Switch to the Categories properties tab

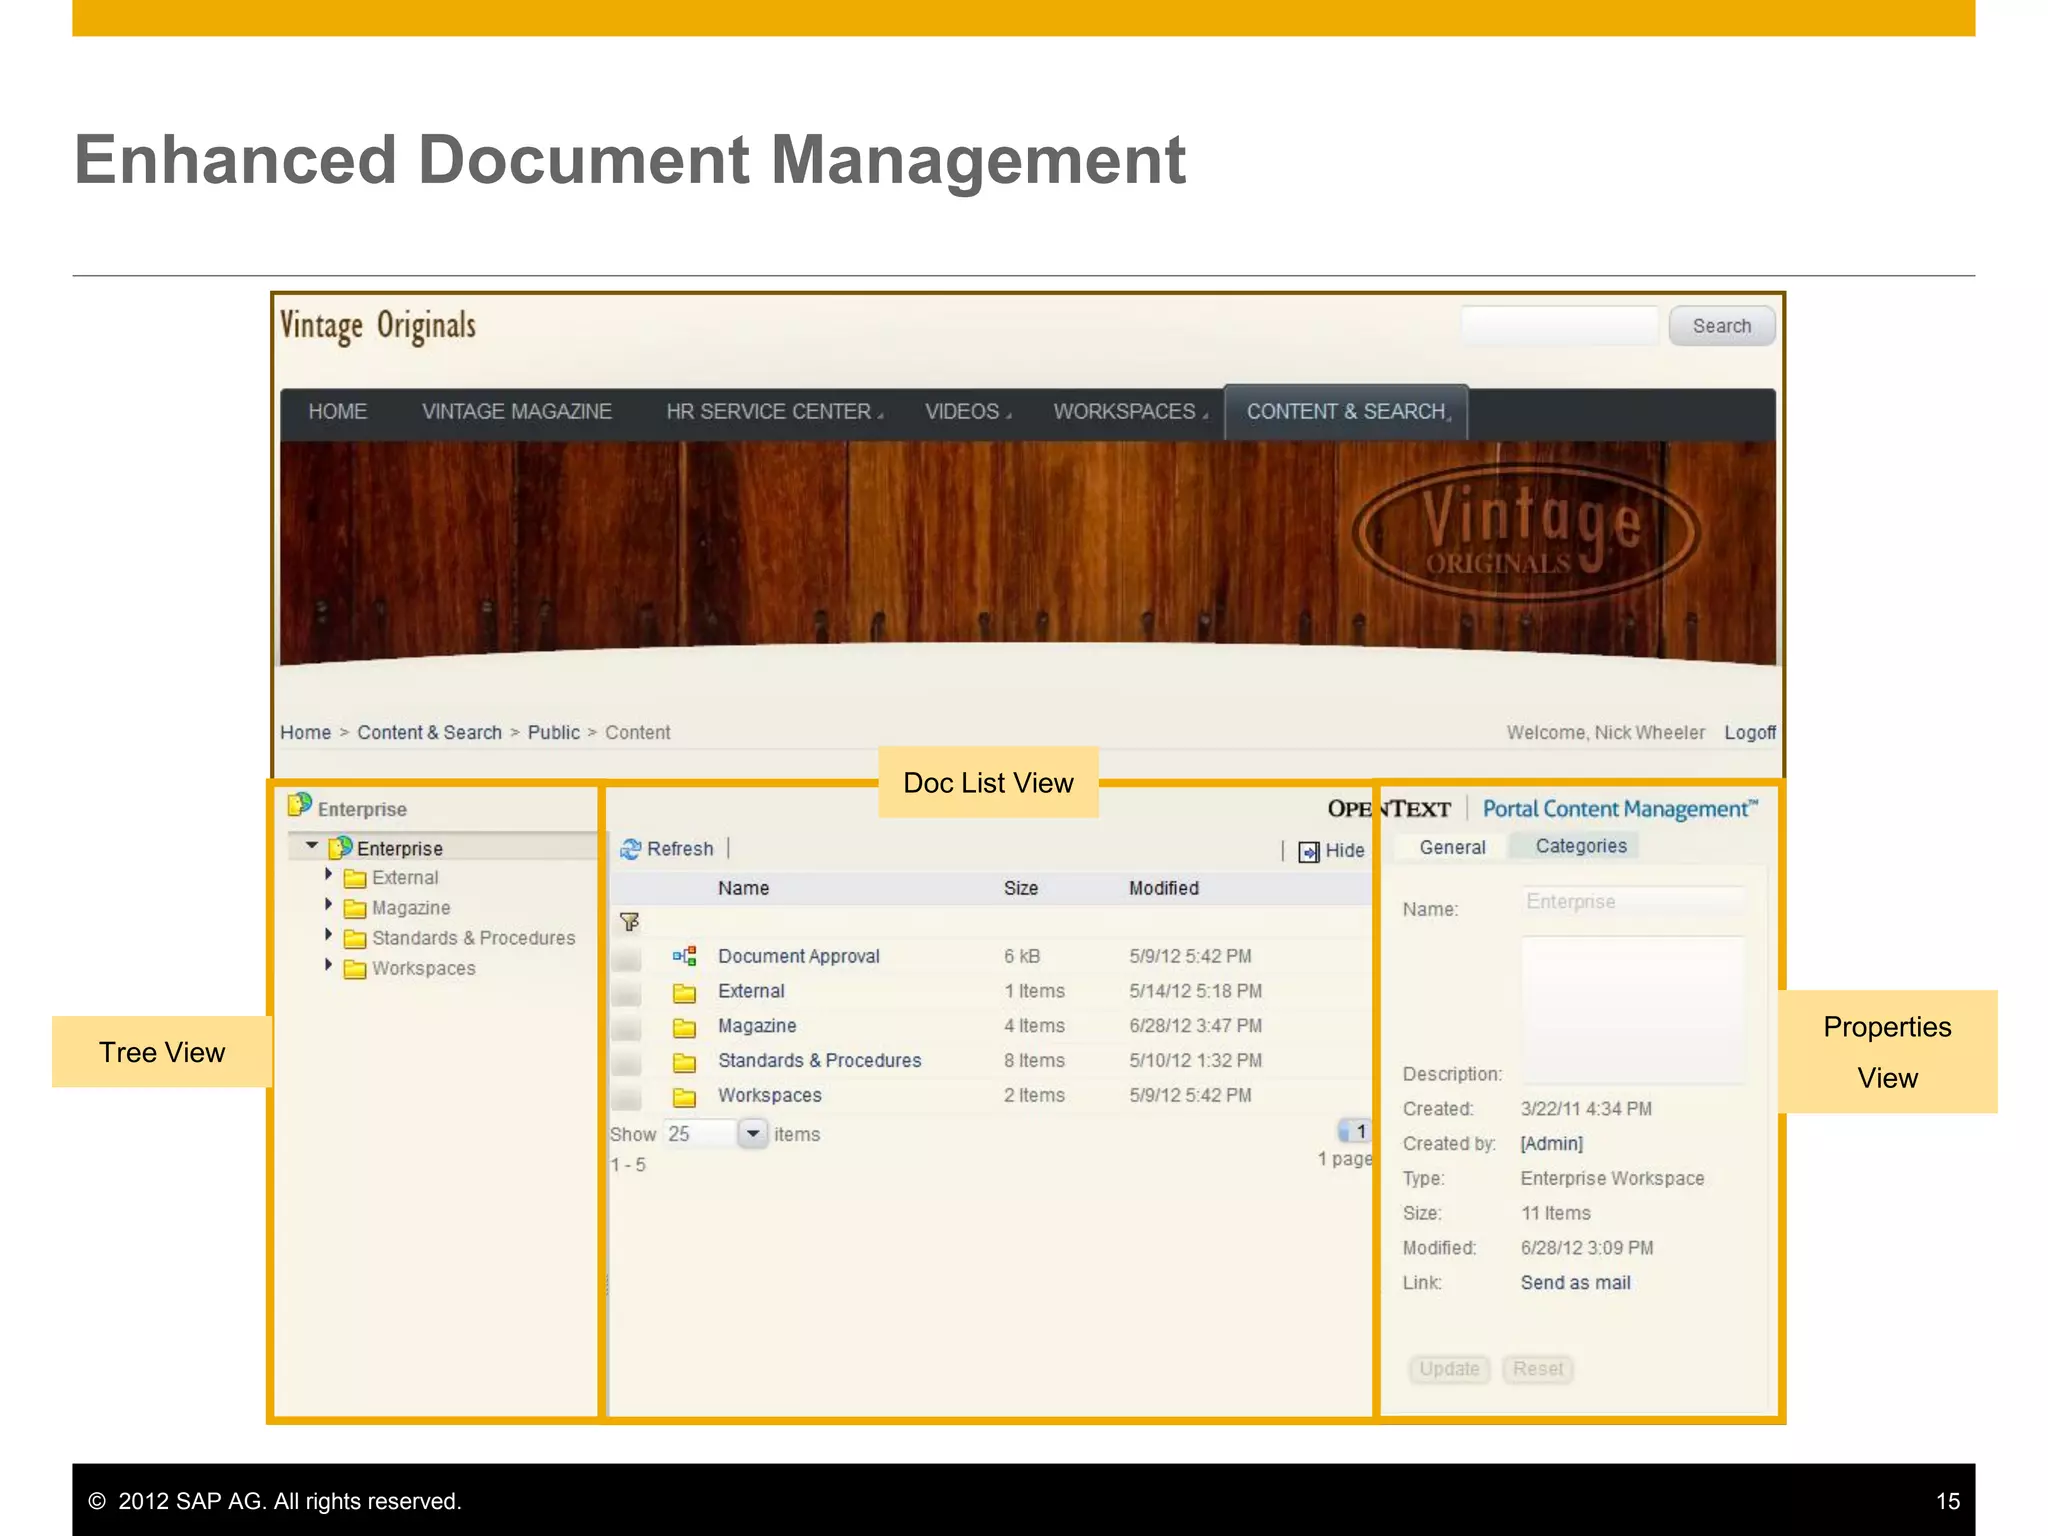point(1581,846)
